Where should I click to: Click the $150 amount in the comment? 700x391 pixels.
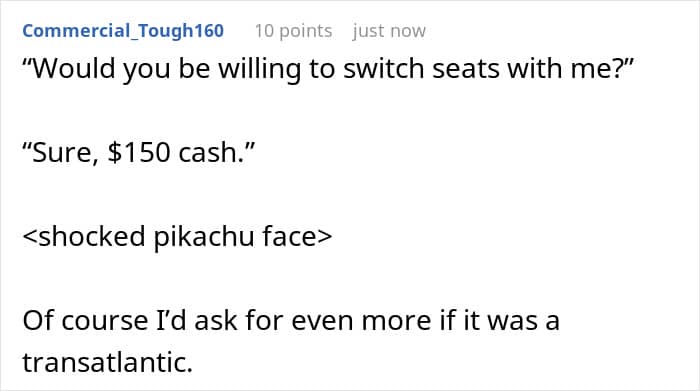click(x=139, y=153)
